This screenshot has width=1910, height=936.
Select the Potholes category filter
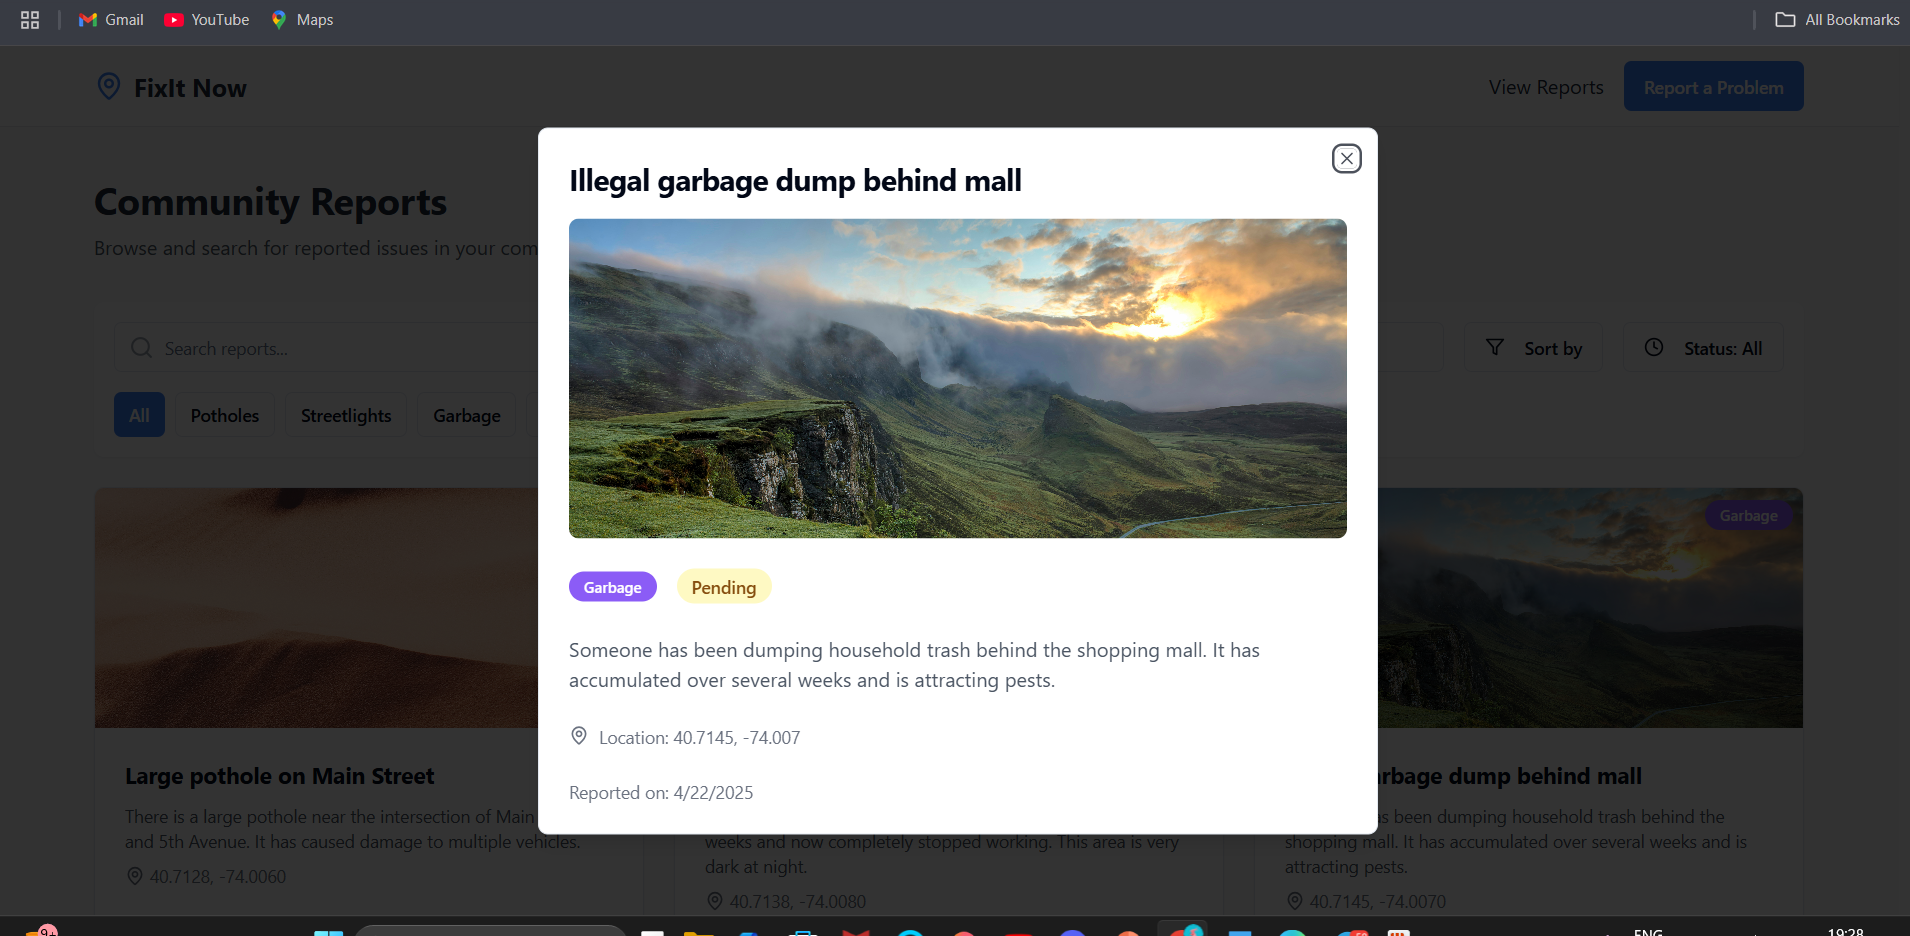coord(225,415)
